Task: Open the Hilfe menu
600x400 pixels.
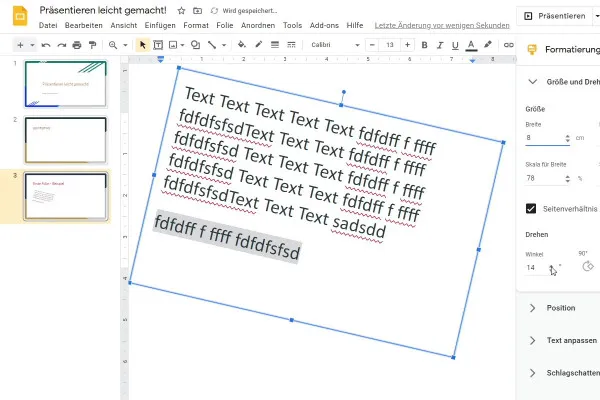Action: click(x=355, y=25)
